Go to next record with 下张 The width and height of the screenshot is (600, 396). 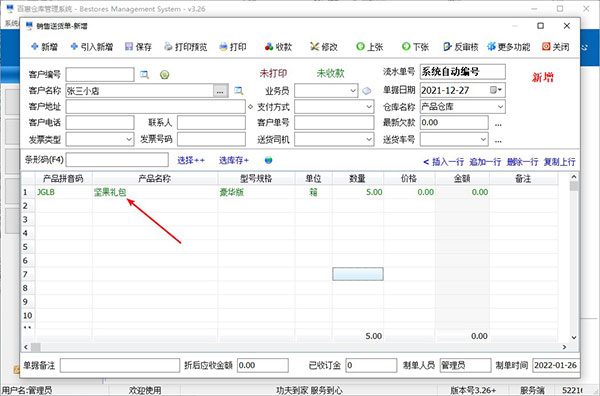tap(415, 47)
